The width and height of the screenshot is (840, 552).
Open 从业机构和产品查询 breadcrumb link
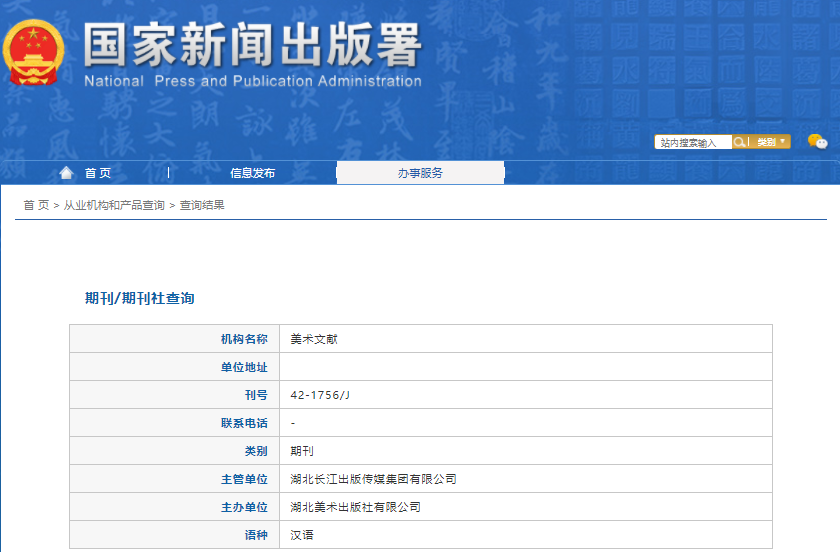point(114,205)
